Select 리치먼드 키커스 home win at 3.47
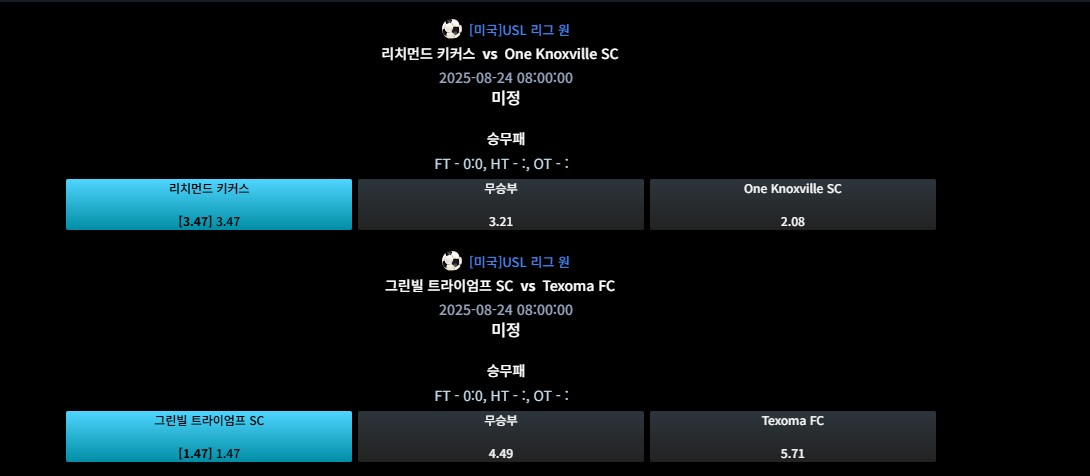 [x=209, y=204]
